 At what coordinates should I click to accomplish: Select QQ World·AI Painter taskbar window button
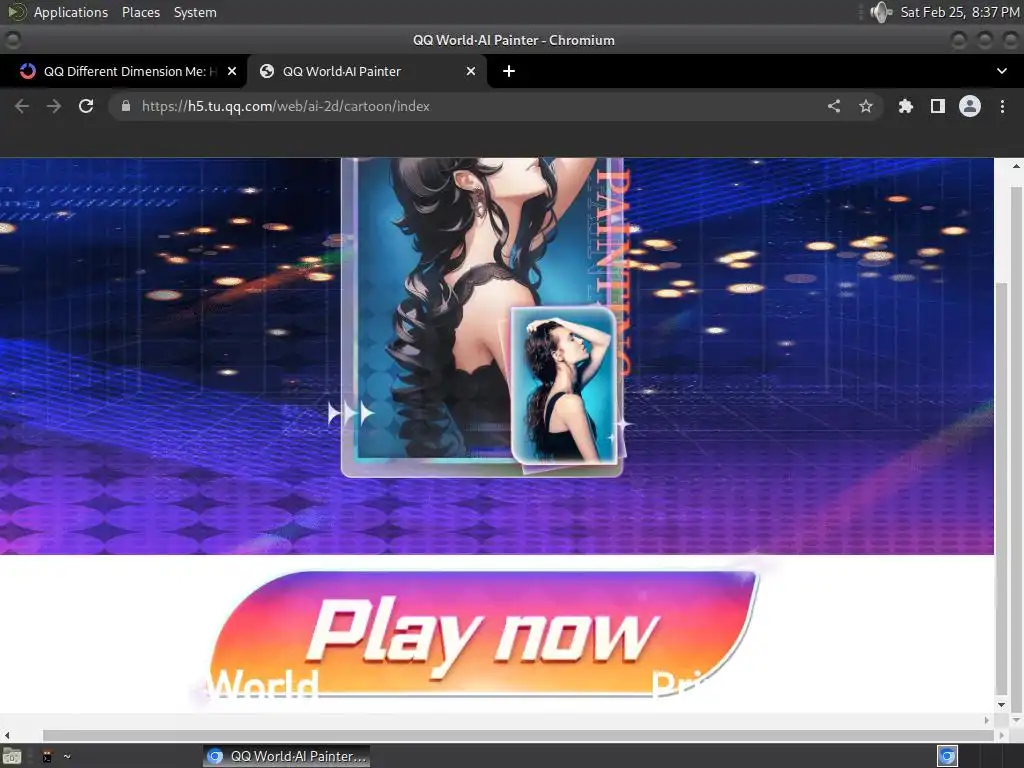coord(287,756)
